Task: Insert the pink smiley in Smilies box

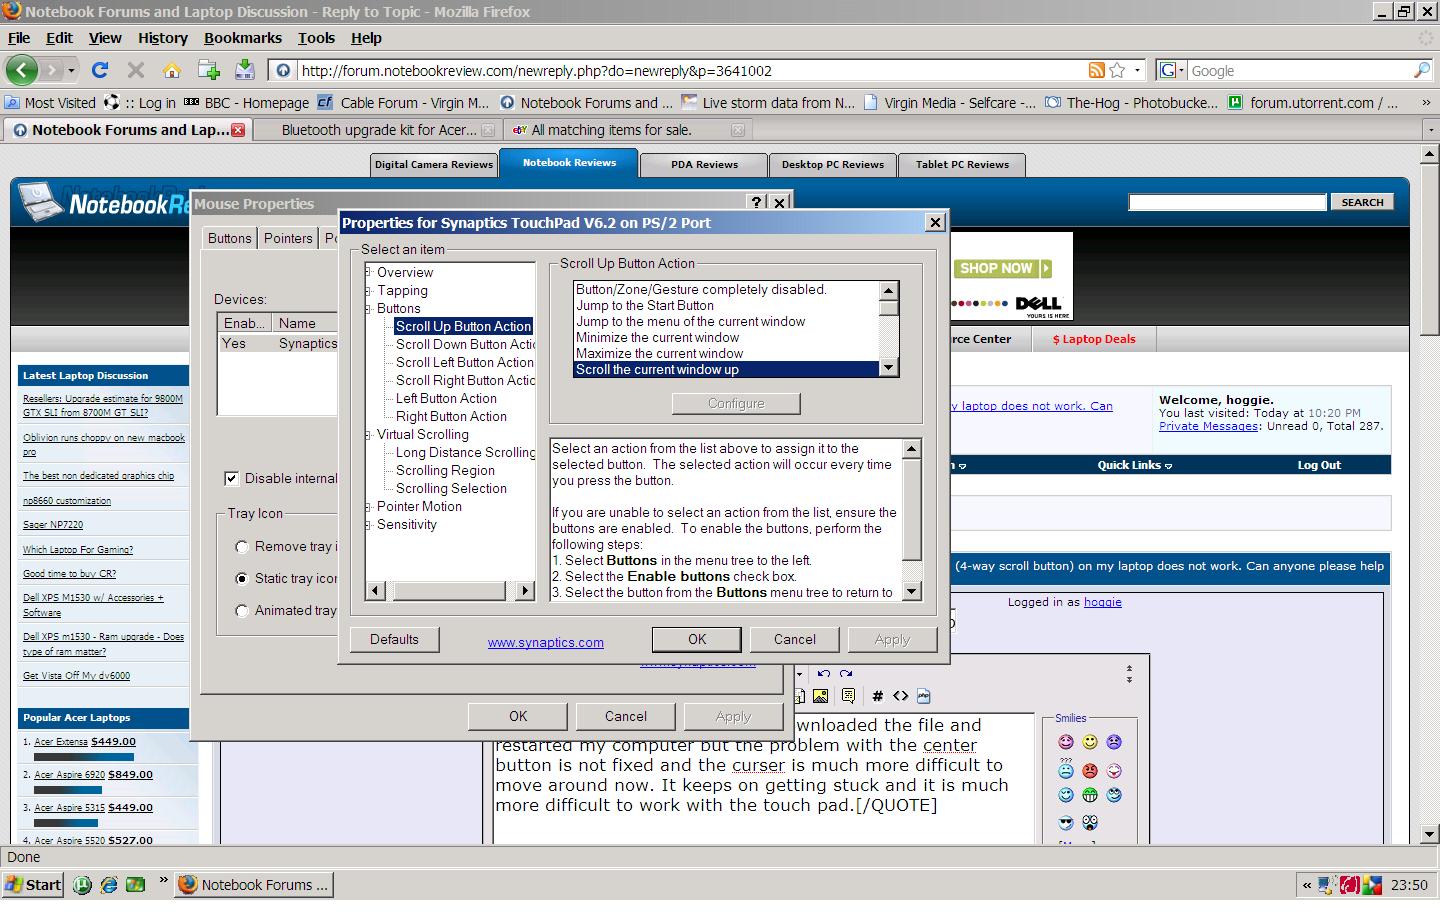Action: 1066,742
